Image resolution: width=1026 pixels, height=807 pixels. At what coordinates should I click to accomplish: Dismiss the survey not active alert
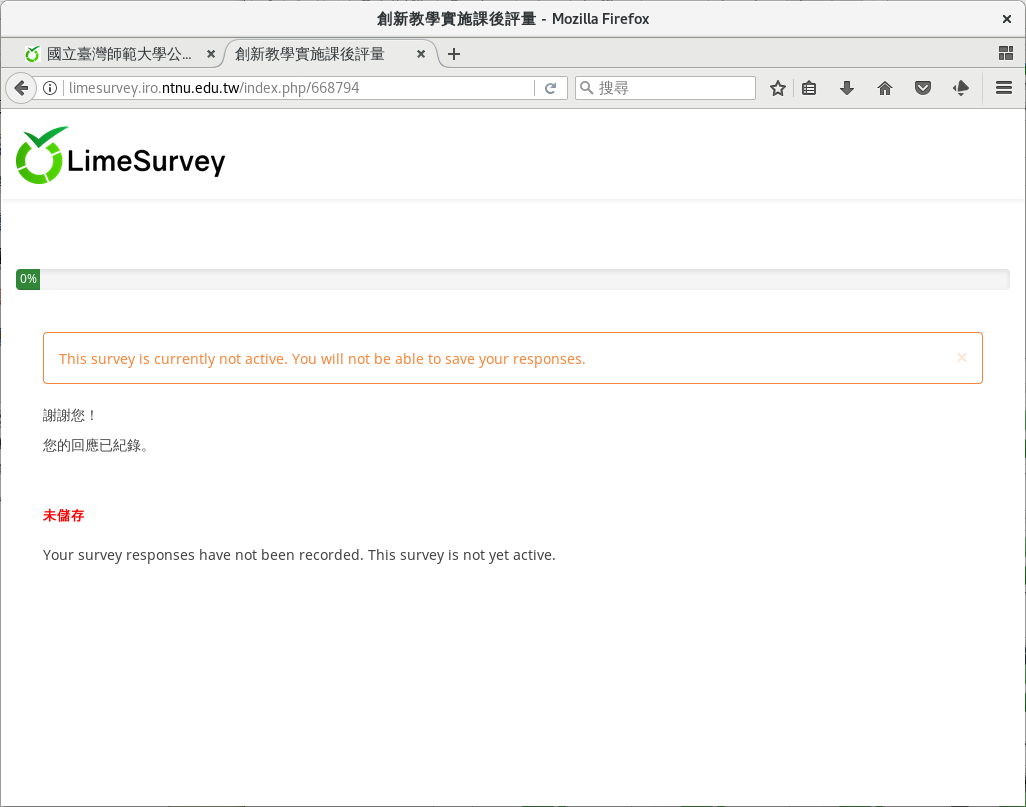click(x=961, y=357)
